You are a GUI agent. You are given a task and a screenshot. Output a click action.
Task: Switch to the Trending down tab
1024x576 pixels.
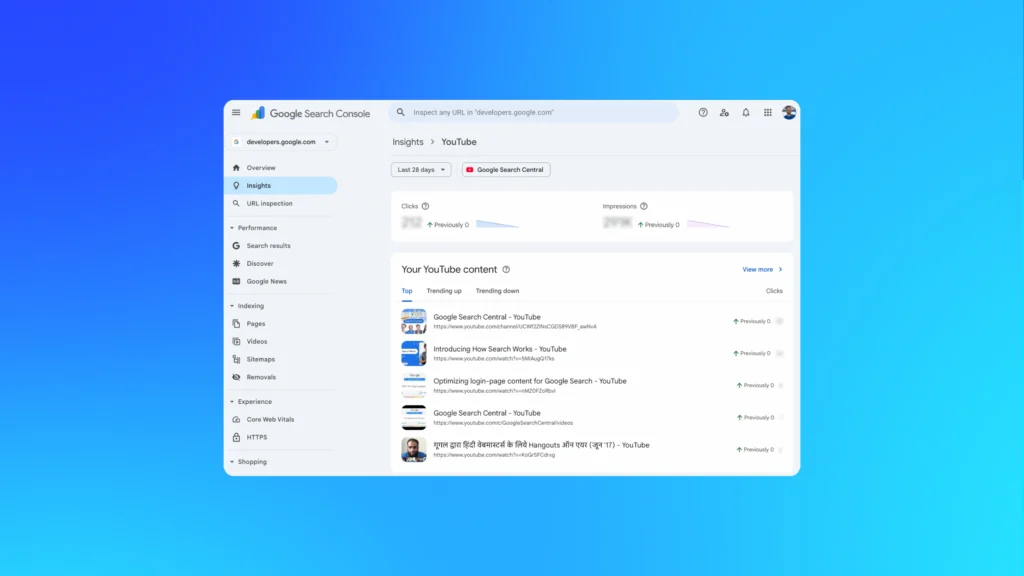pyautogui.click(x=498, y=291)
